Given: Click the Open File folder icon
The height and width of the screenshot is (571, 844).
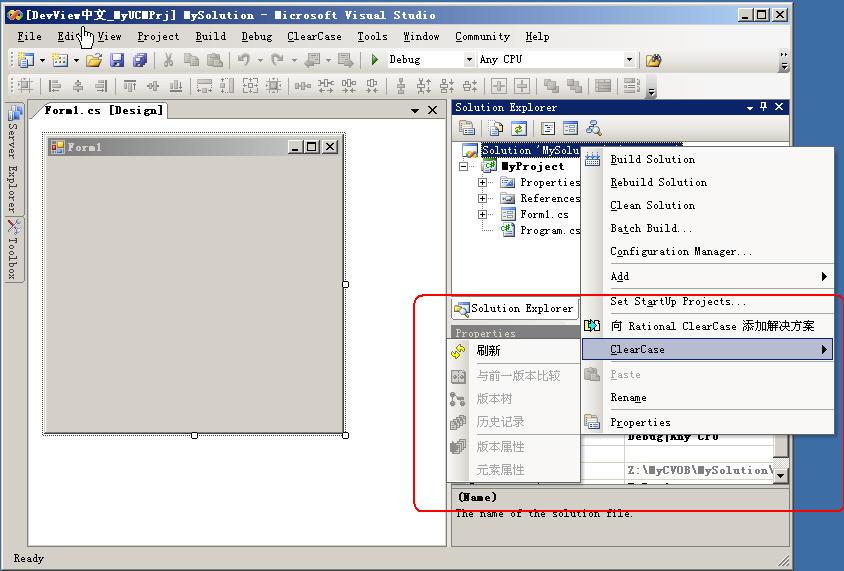Looking at the screenshot, I should 94,60.
